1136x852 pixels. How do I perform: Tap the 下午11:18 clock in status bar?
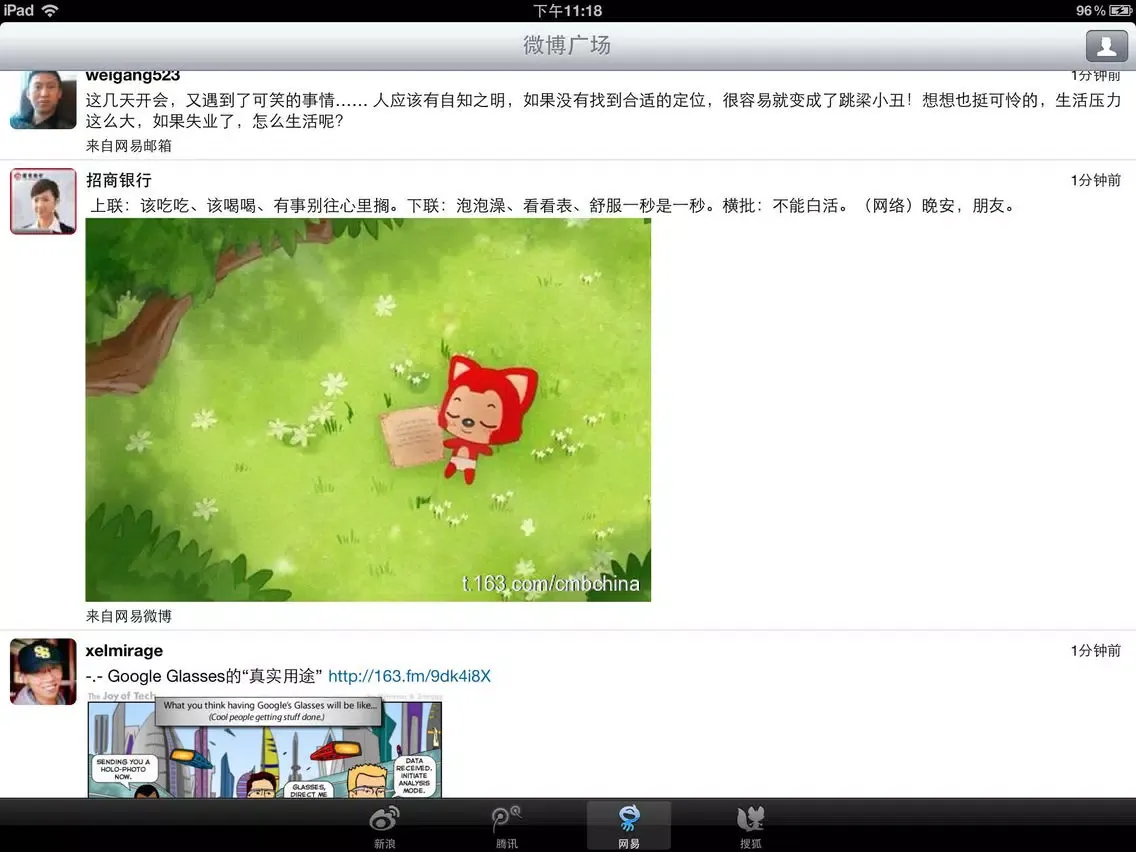pyautogui.click(x=567, y=11)
